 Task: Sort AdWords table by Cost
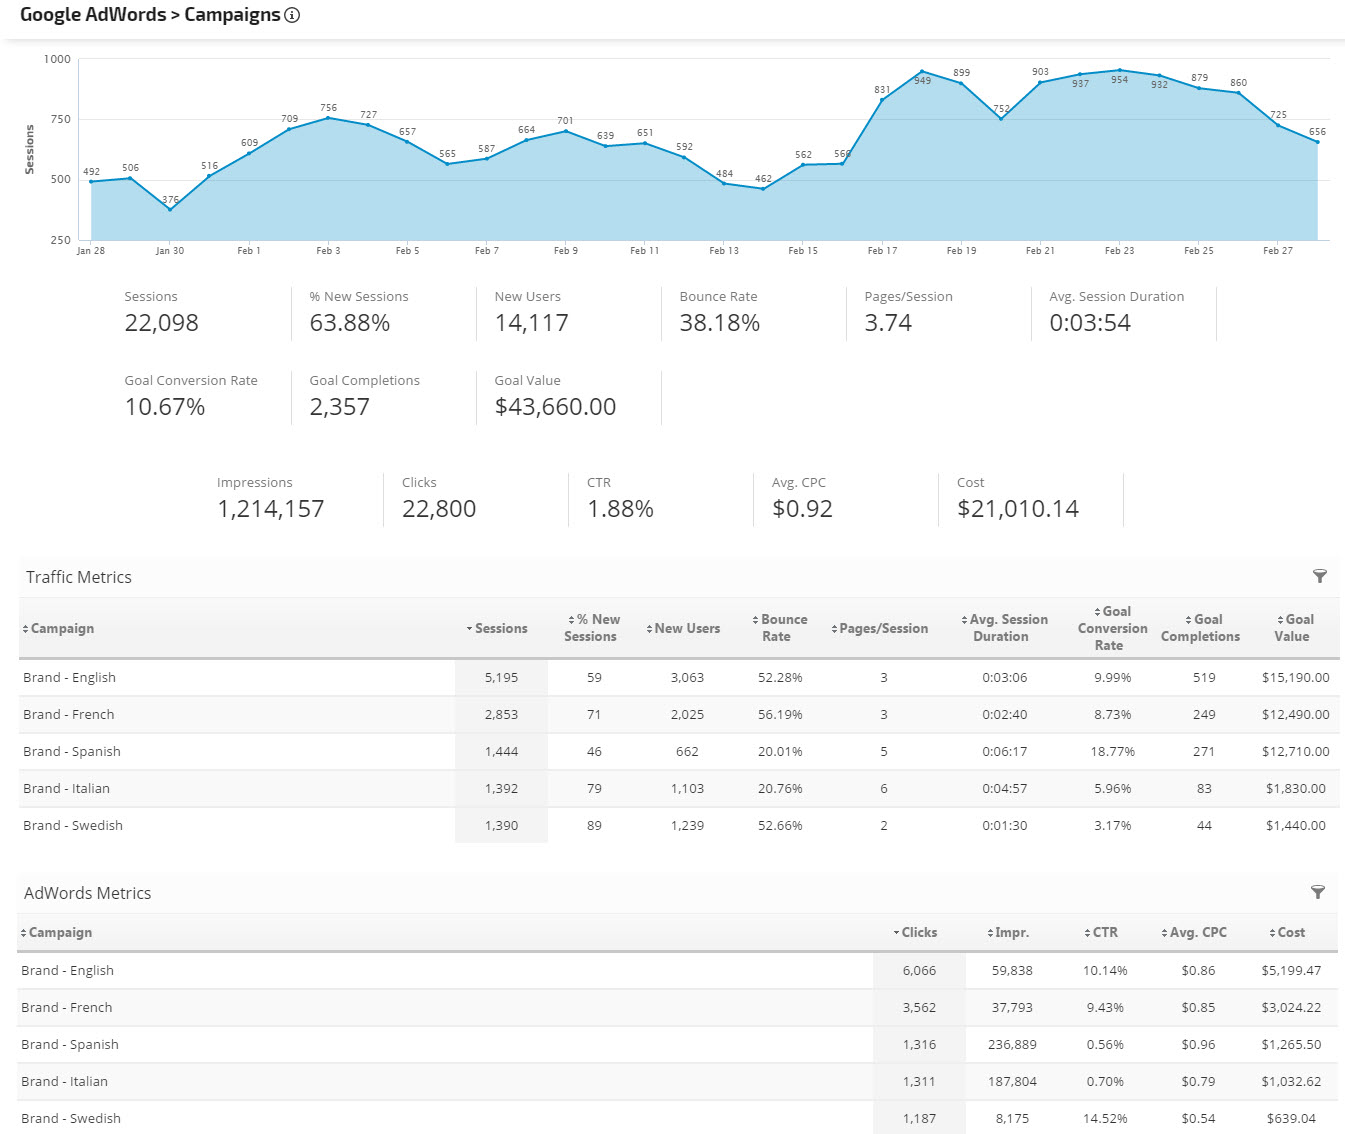click(x=1289, y=933)
